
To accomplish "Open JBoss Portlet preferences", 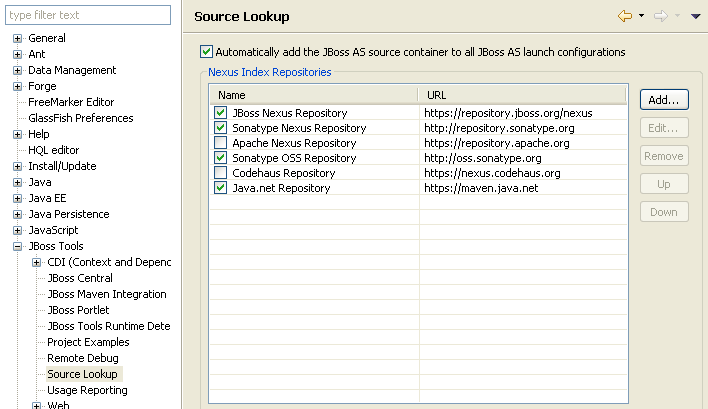I will pos(78,310).
